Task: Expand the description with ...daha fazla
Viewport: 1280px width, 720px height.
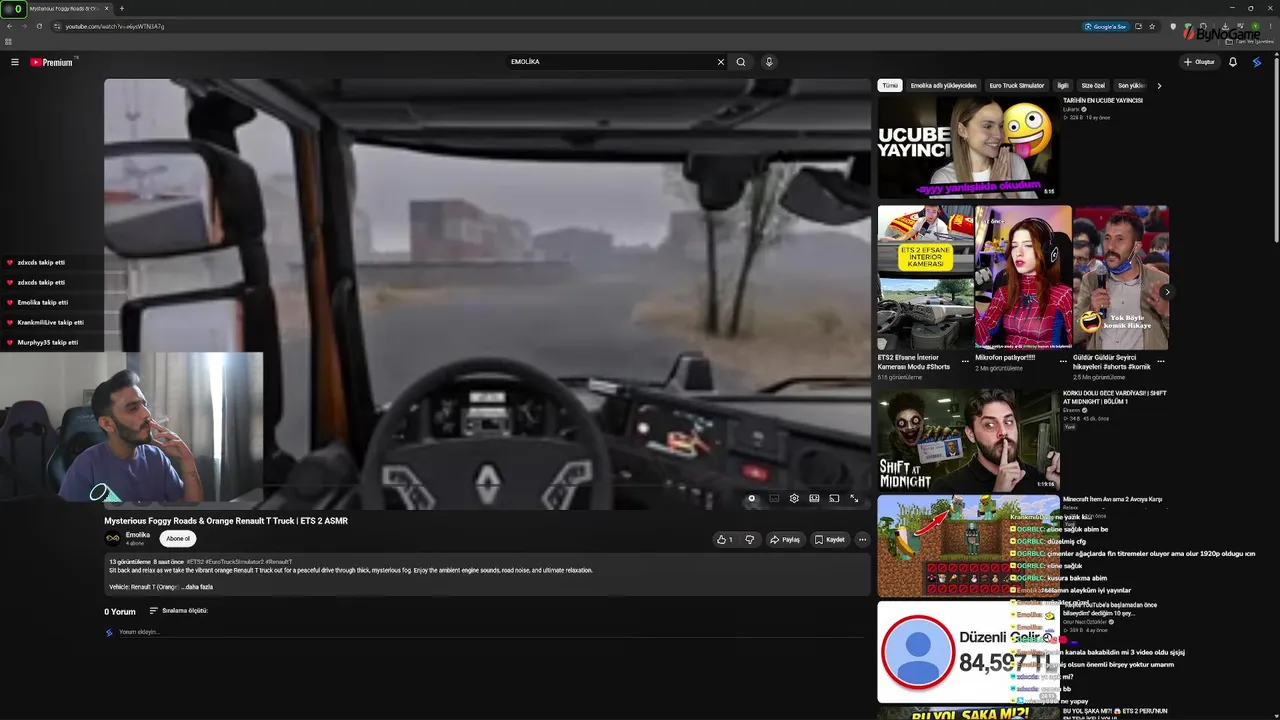Action: (197, 587)
